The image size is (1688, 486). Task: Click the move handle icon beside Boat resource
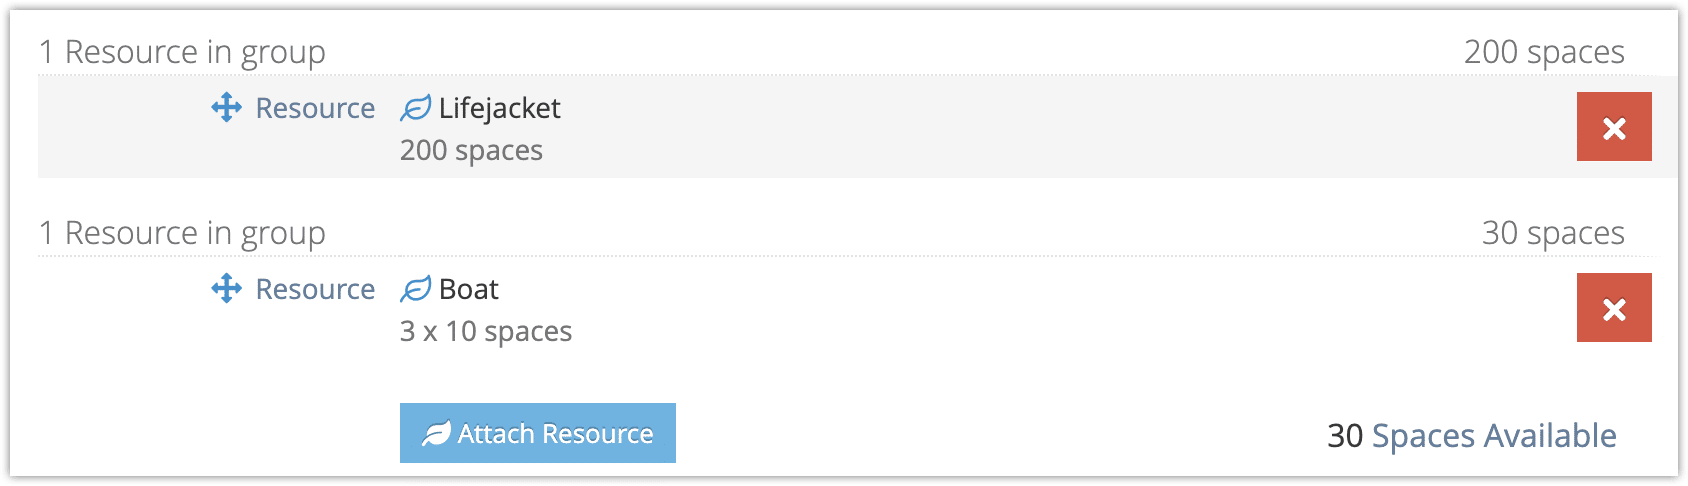click(x=227, y=289)
